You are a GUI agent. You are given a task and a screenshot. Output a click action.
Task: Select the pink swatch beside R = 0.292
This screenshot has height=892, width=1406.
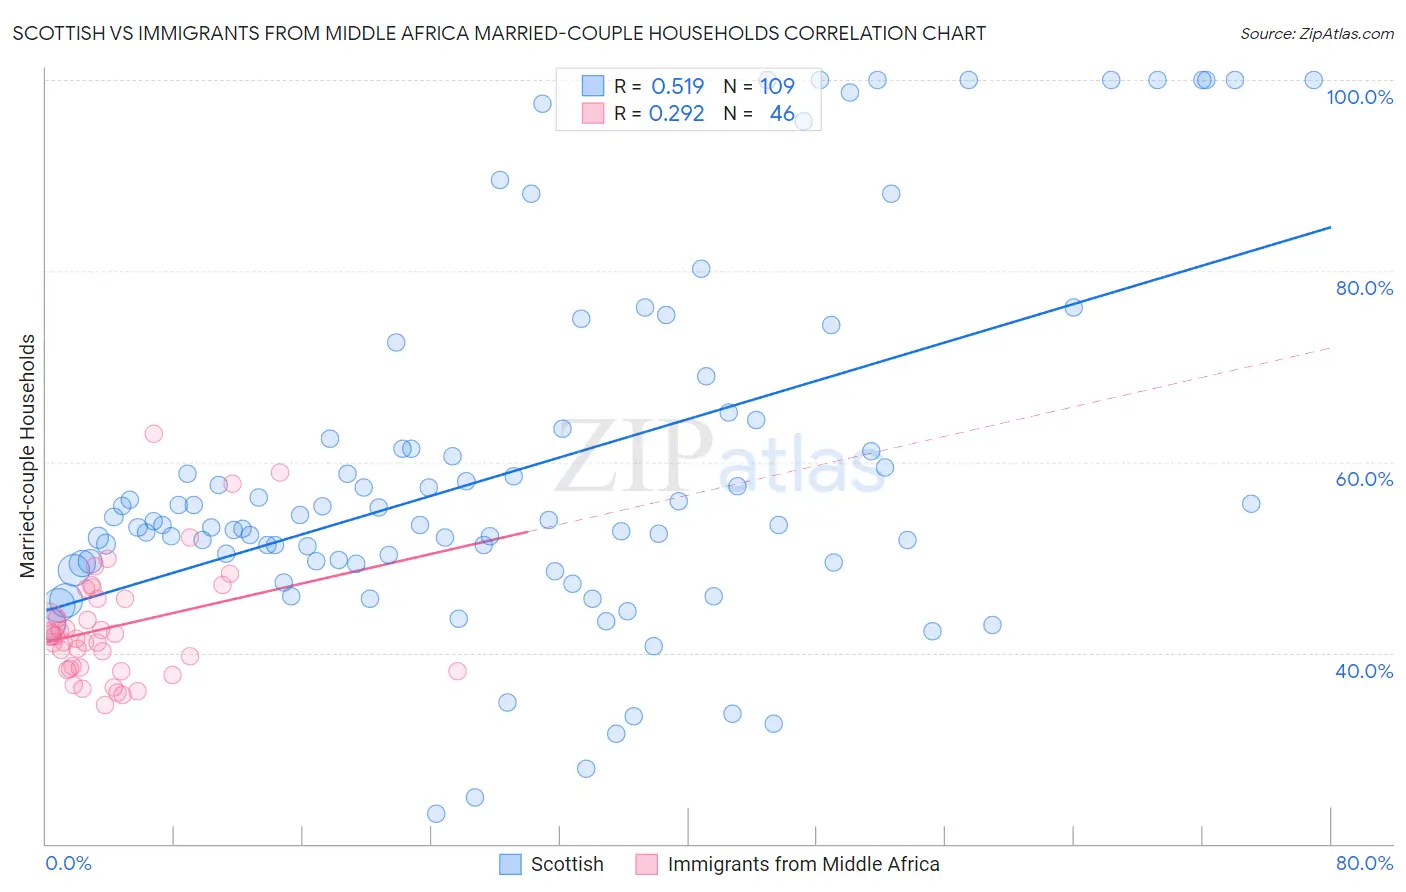(x=593, y=114)
